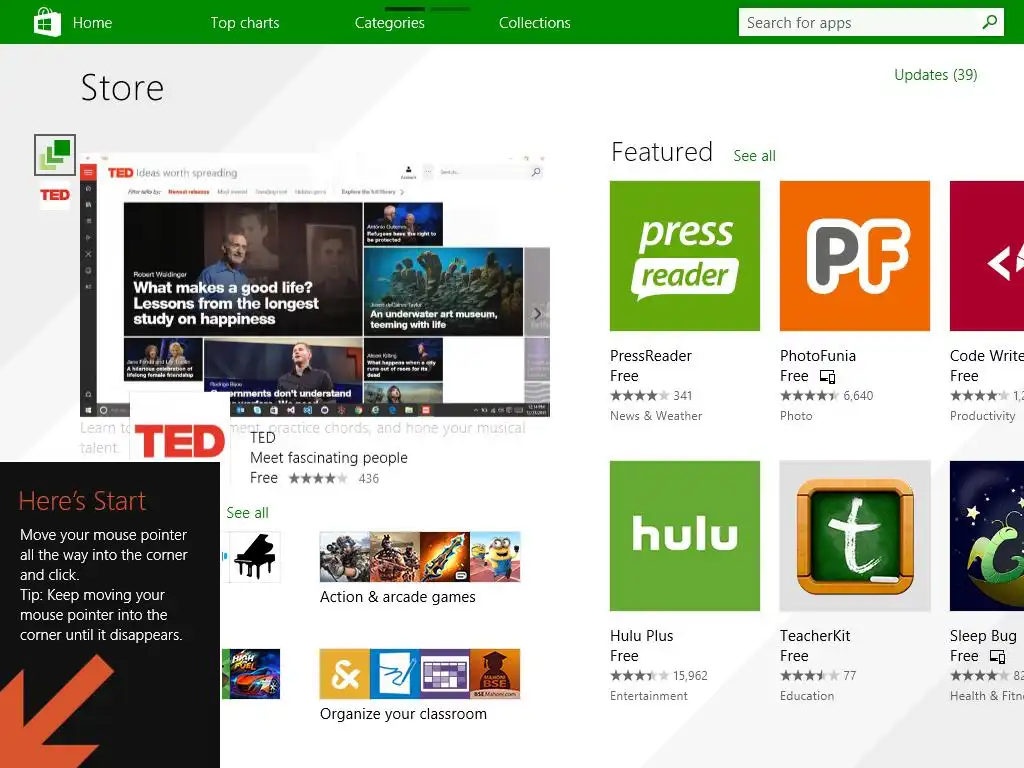Screen dimensions: 1024x768
Task: Open Updates (39) link
Action: point(935,75)
